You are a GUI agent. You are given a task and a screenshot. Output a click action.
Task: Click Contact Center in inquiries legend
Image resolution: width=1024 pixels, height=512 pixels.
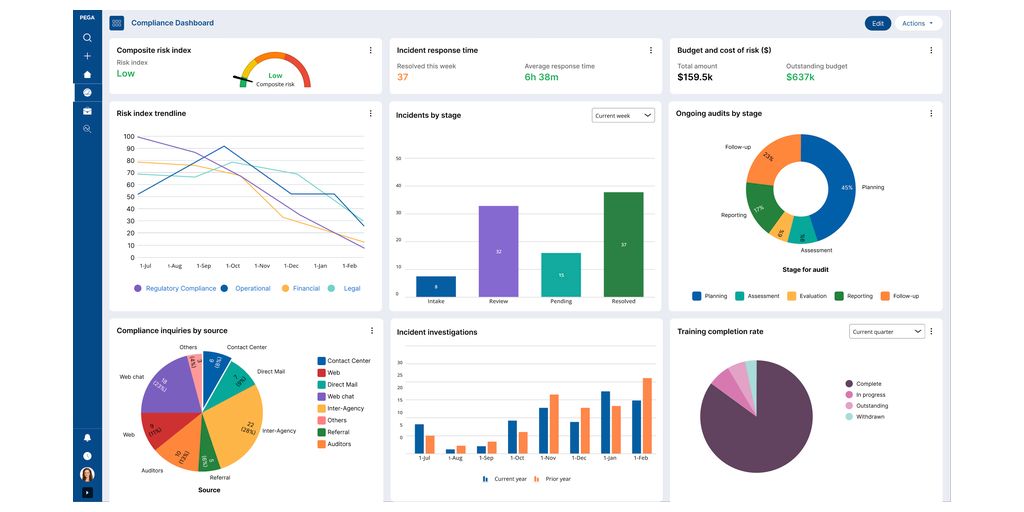344,360
